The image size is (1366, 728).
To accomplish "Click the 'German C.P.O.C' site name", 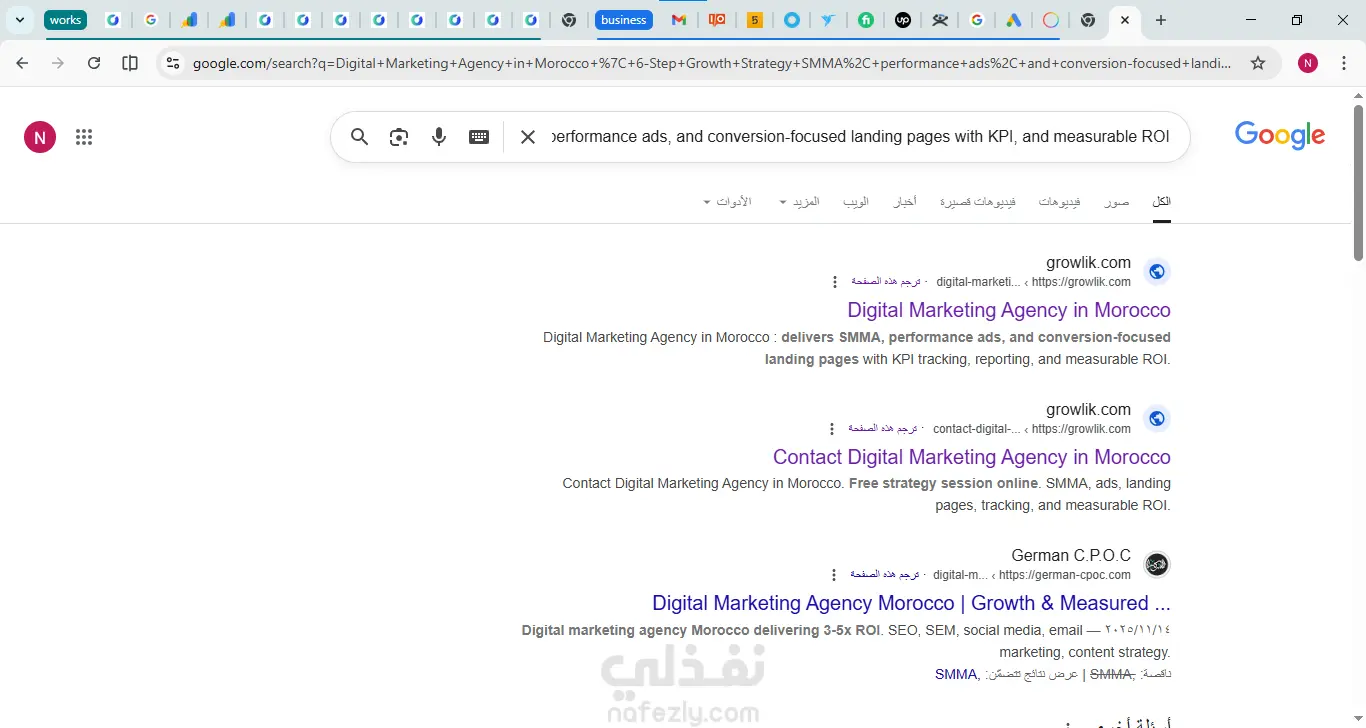I will click(x=1071, y=556).
